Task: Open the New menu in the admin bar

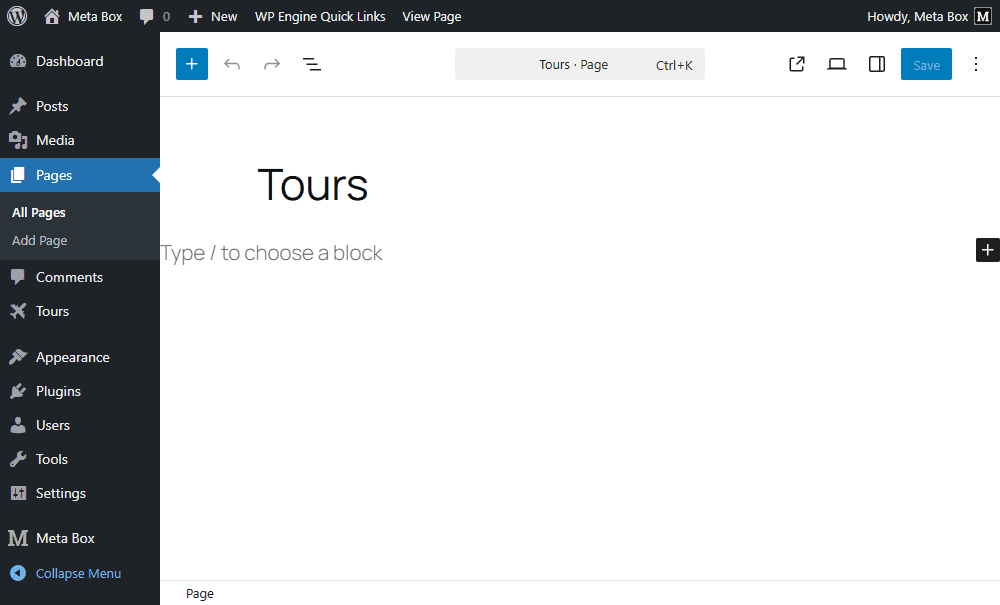Action: (x=212, y=16)
